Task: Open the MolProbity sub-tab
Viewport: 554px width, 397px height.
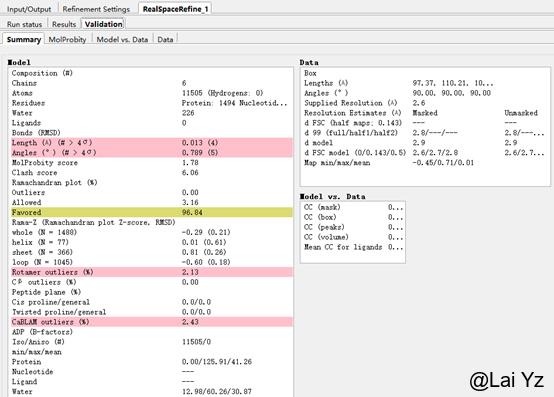Action: click(x=67, y=40)
